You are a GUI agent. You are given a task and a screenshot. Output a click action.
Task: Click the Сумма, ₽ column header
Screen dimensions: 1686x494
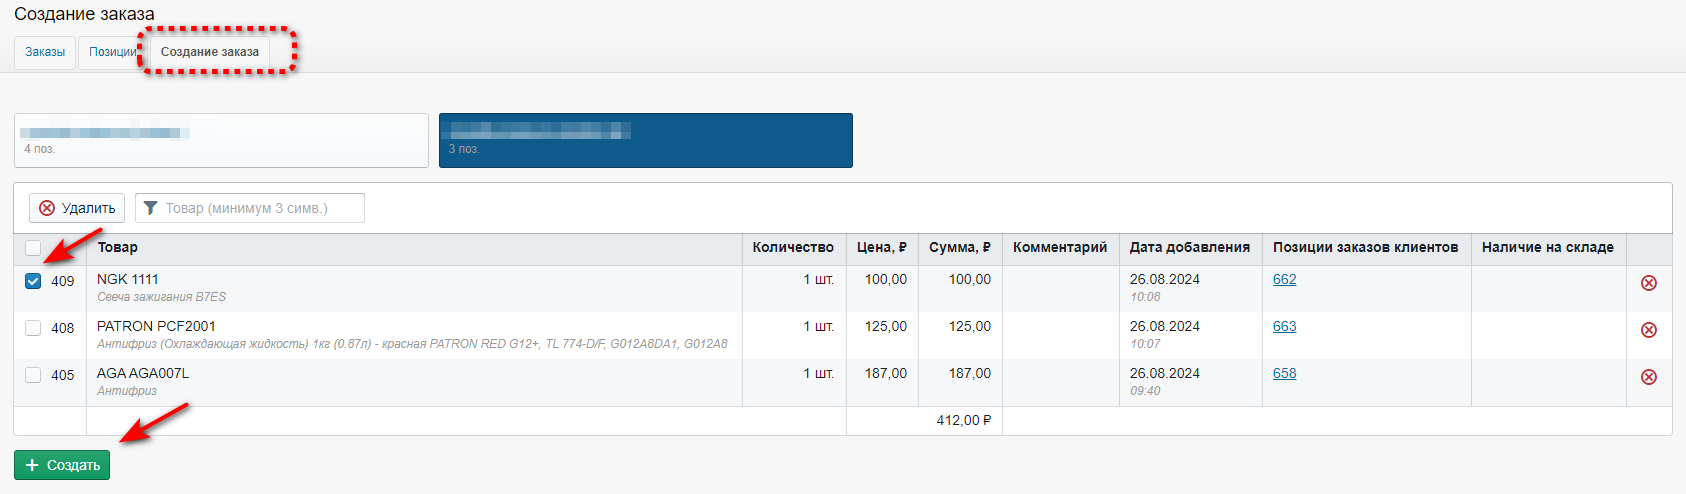click(x=959, y=247)
